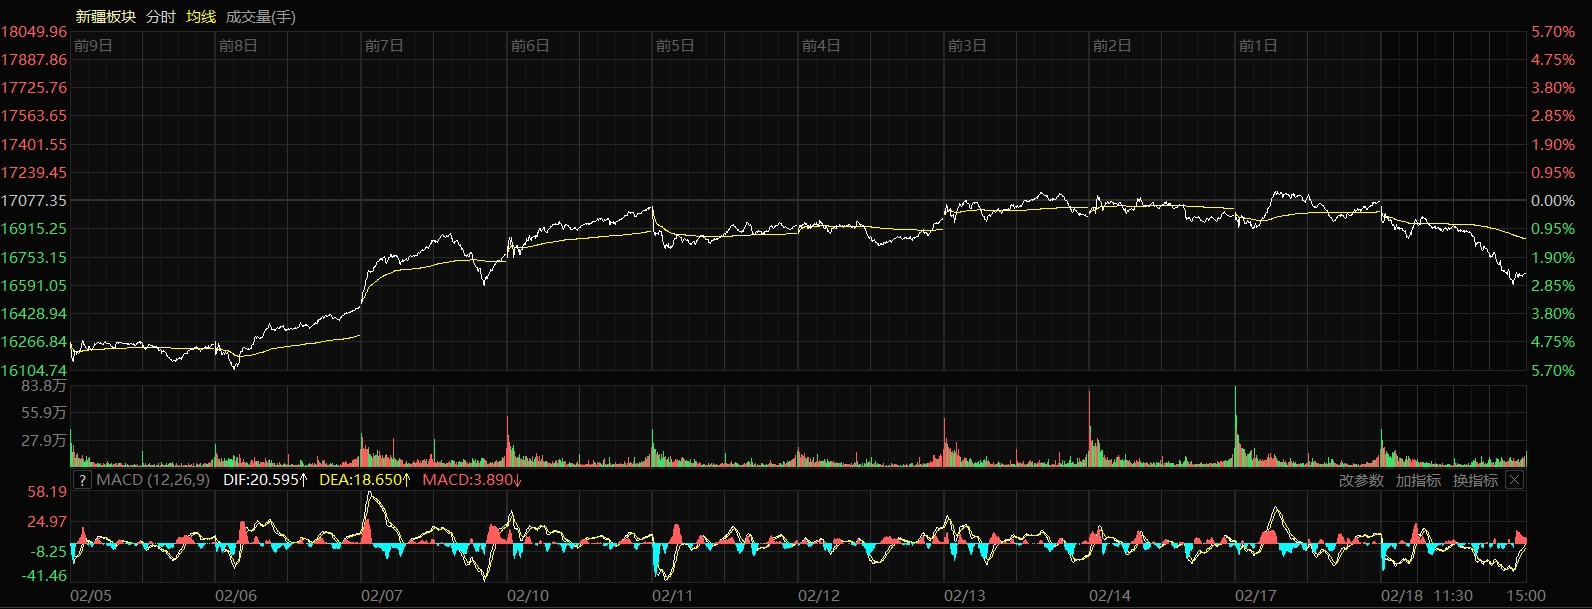Image resolution: width=1592 pixels, height=609 pixels.
Task: Click the MACD help question-mark icon
Action: [82, 480]
